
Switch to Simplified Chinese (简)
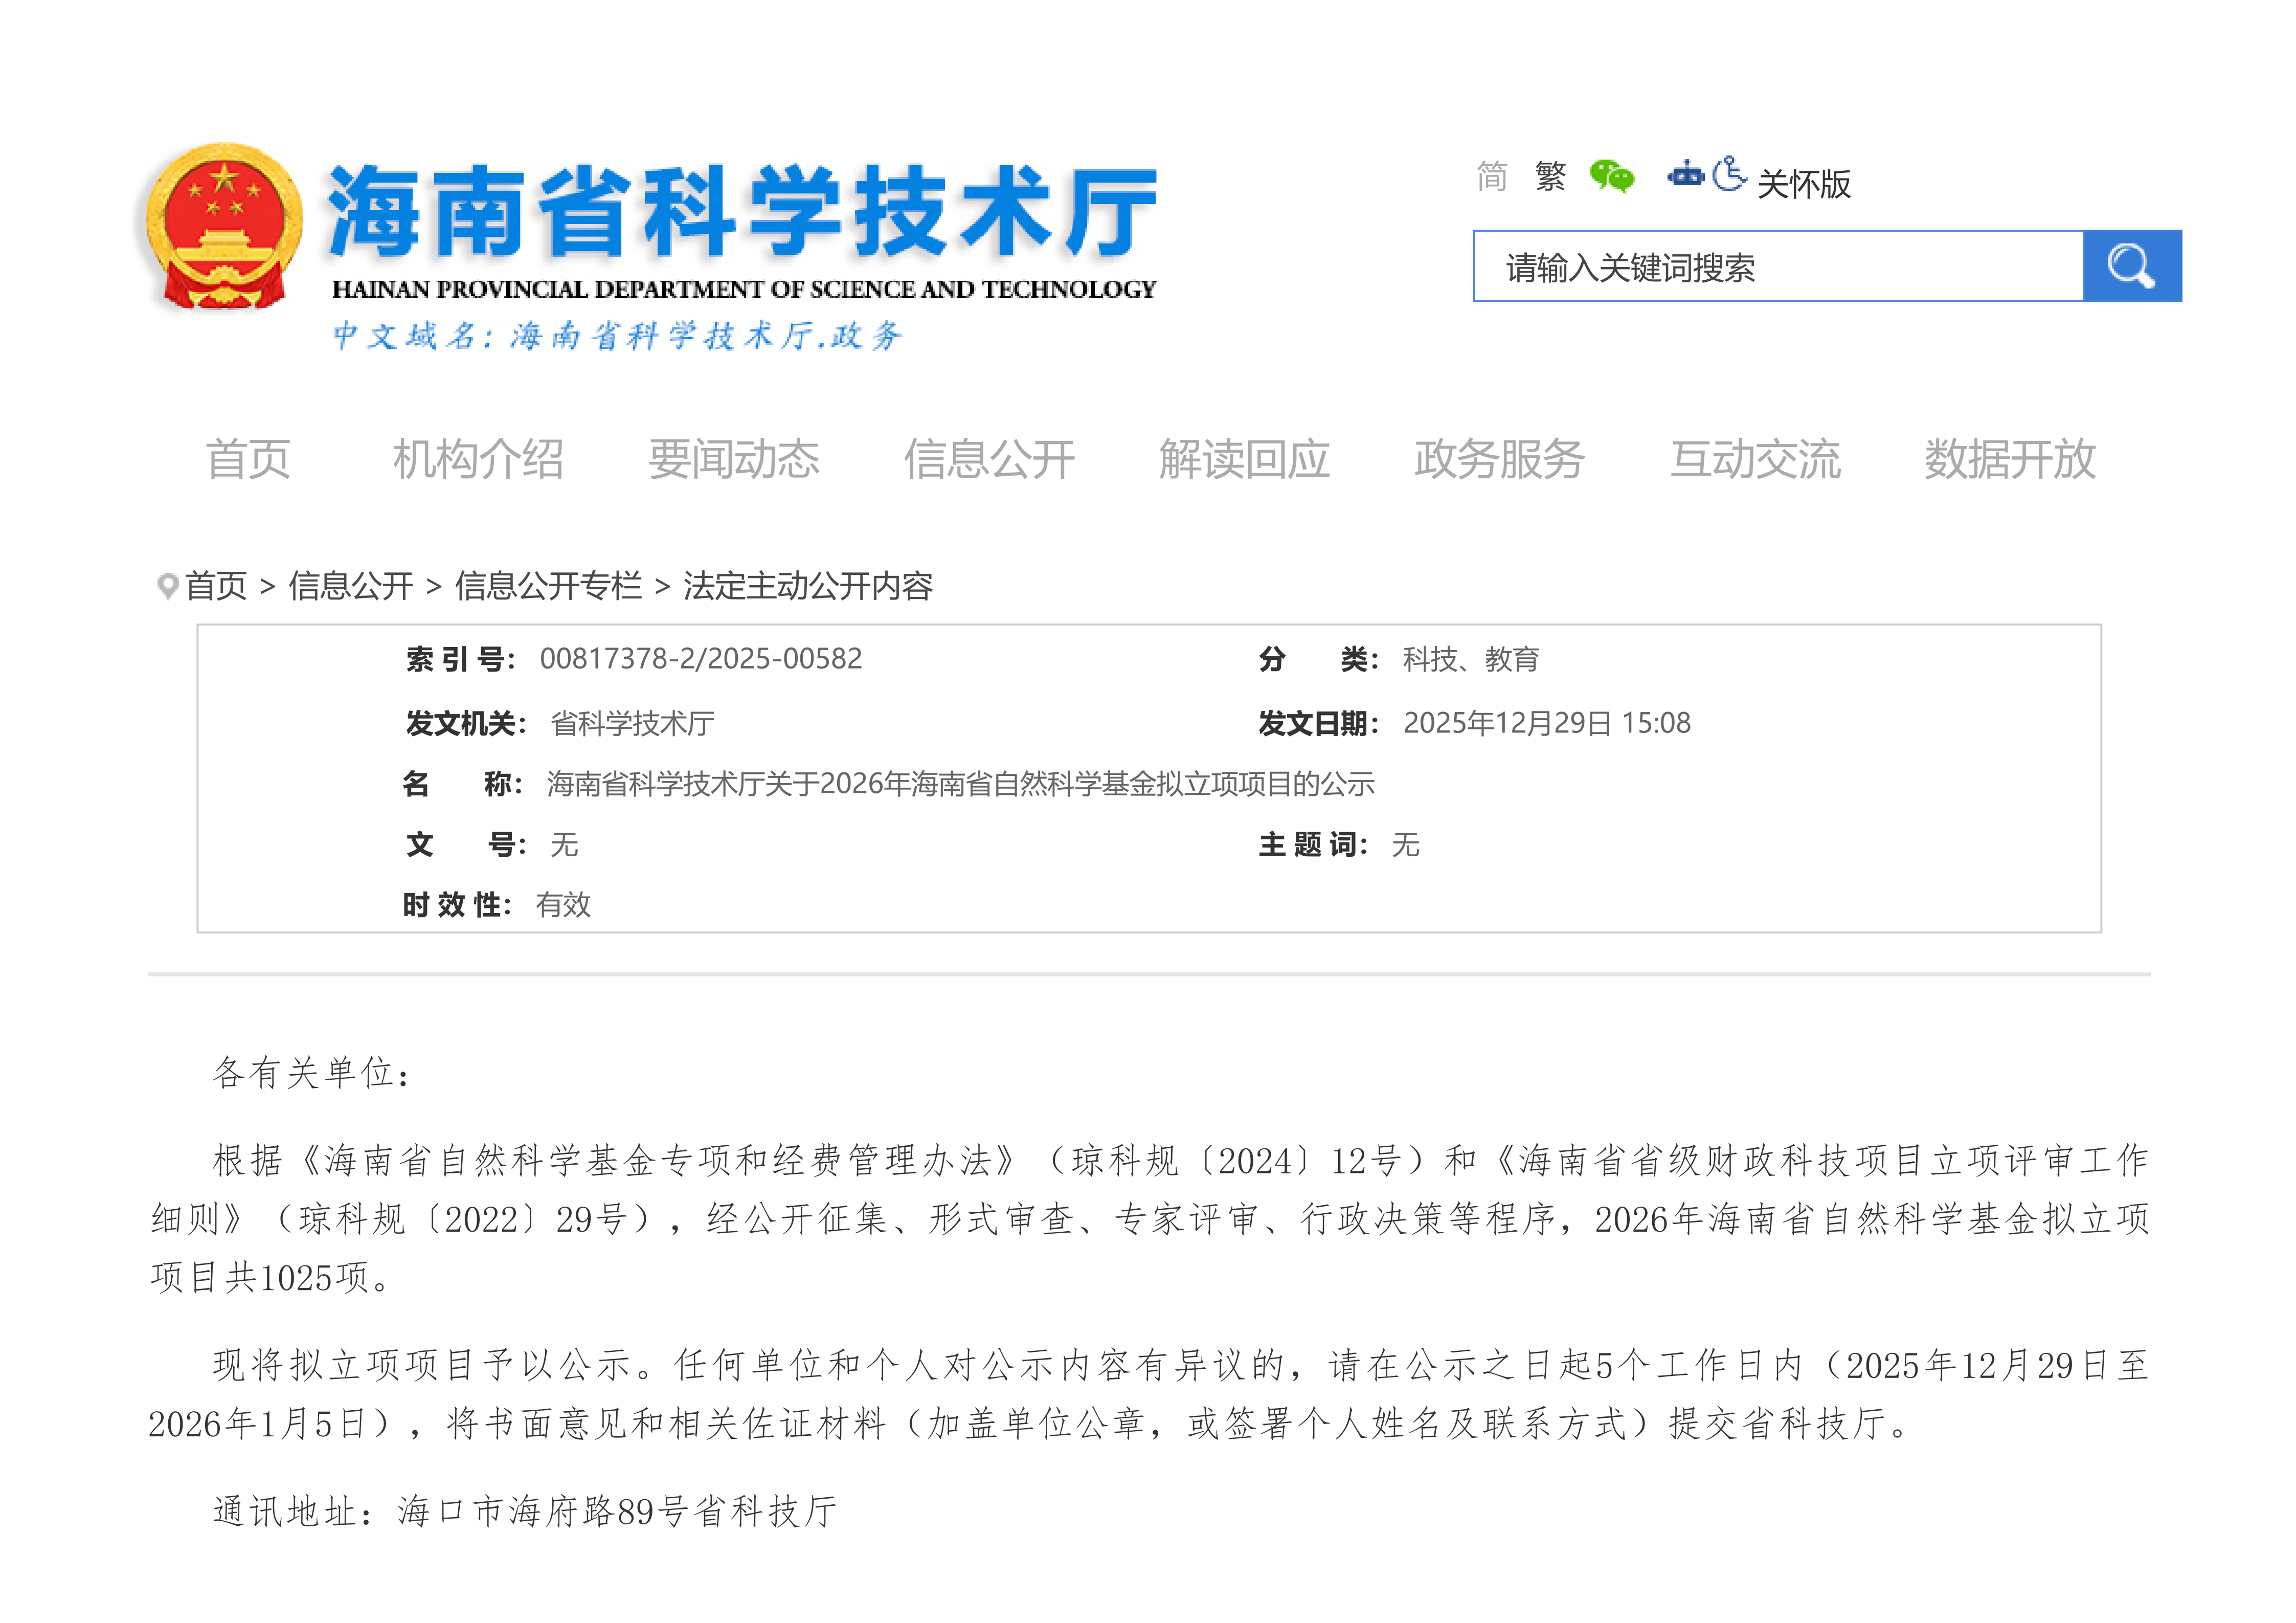(x=1491, y=176)
